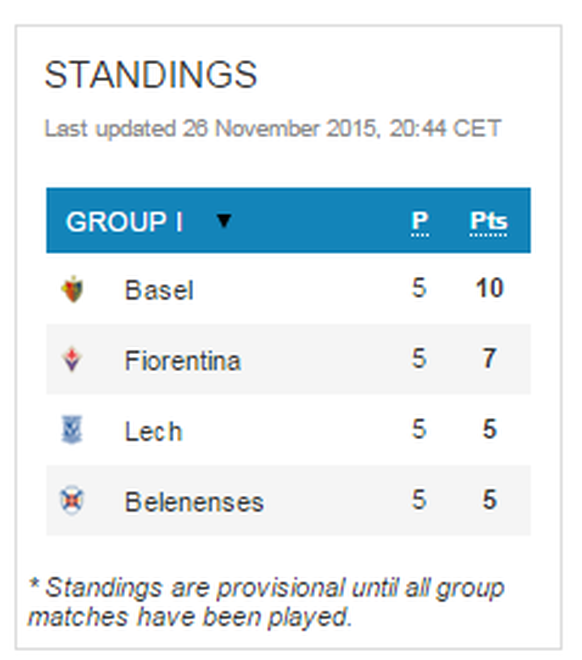Click the provisional standings footnote
The height and width of the screenshot is (660, 582).
pos(266,602)
